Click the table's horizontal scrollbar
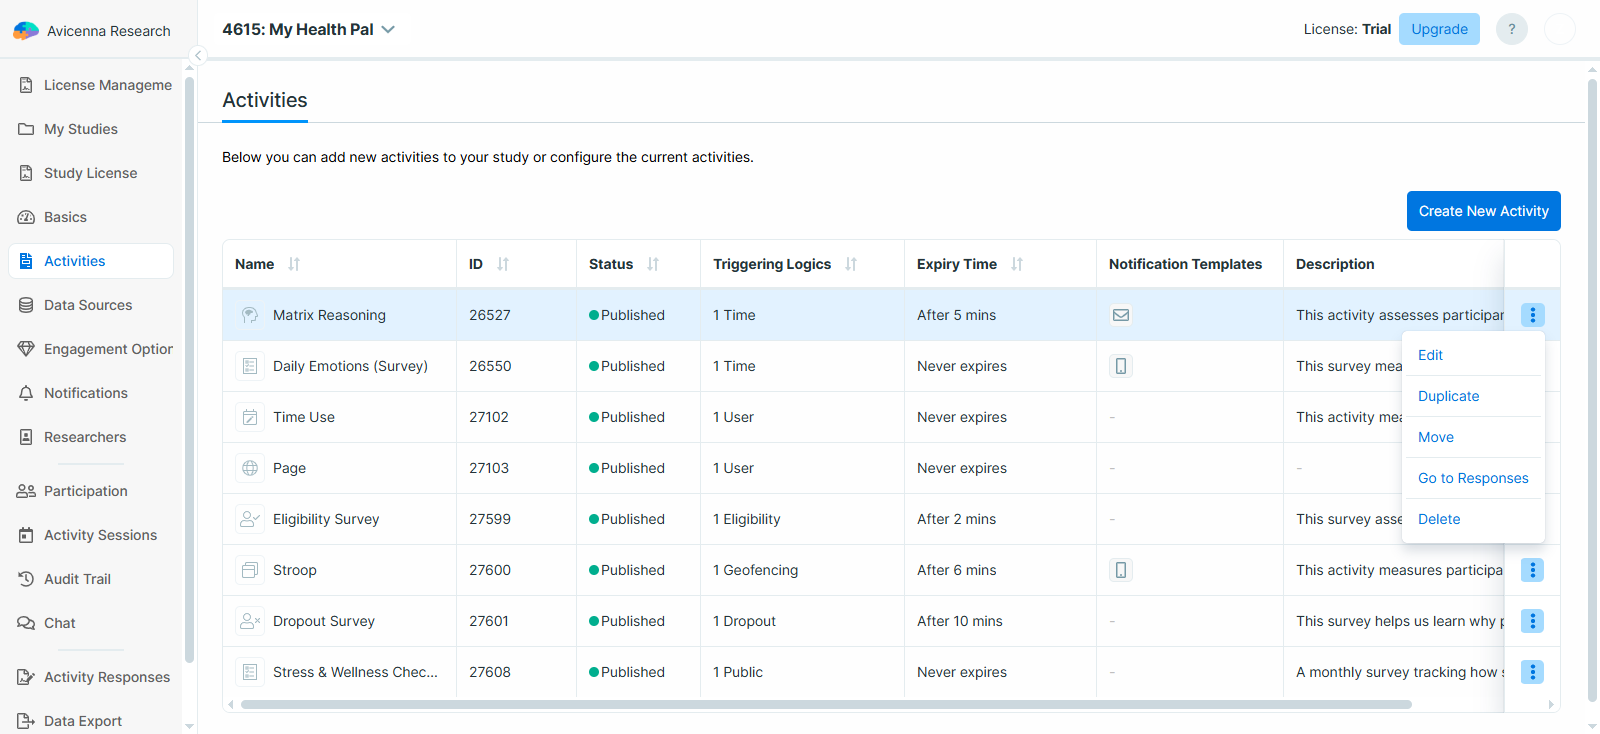Viewport: 1600px width, 734px height. (825, 704)
